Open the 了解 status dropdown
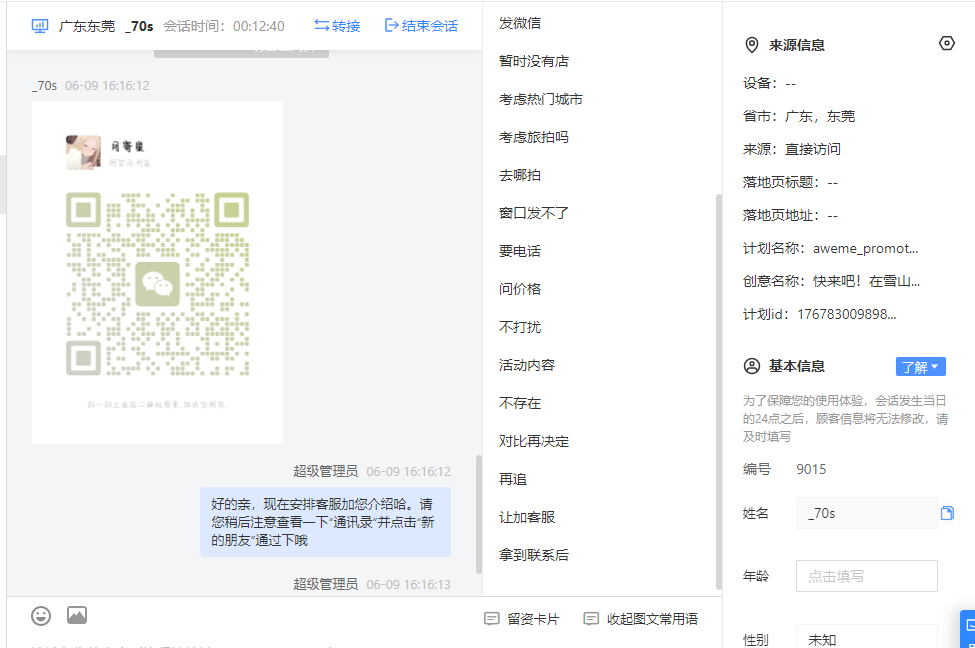The width and height of the screenshot is (975, 648). coord(920,367)
